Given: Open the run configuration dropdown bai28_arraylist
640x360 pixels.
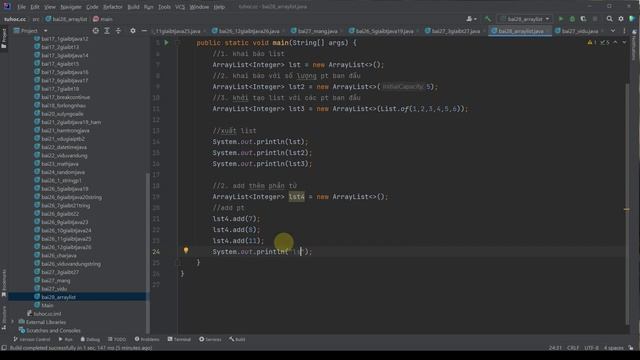Looking at the screenshot, I should pos(524,19).
